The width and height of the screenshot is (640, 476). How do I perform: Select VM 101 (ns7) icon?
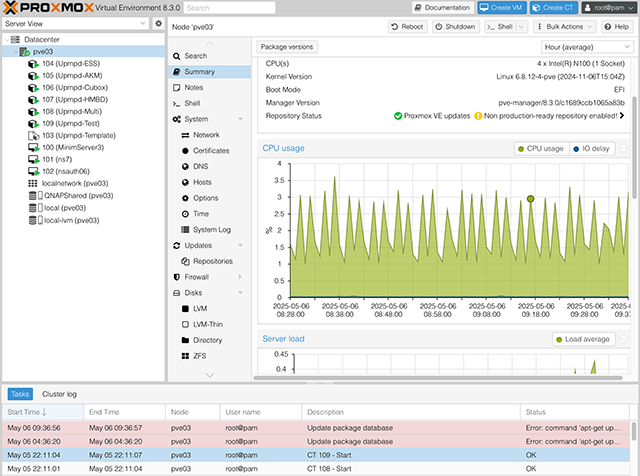pos(33,159)
